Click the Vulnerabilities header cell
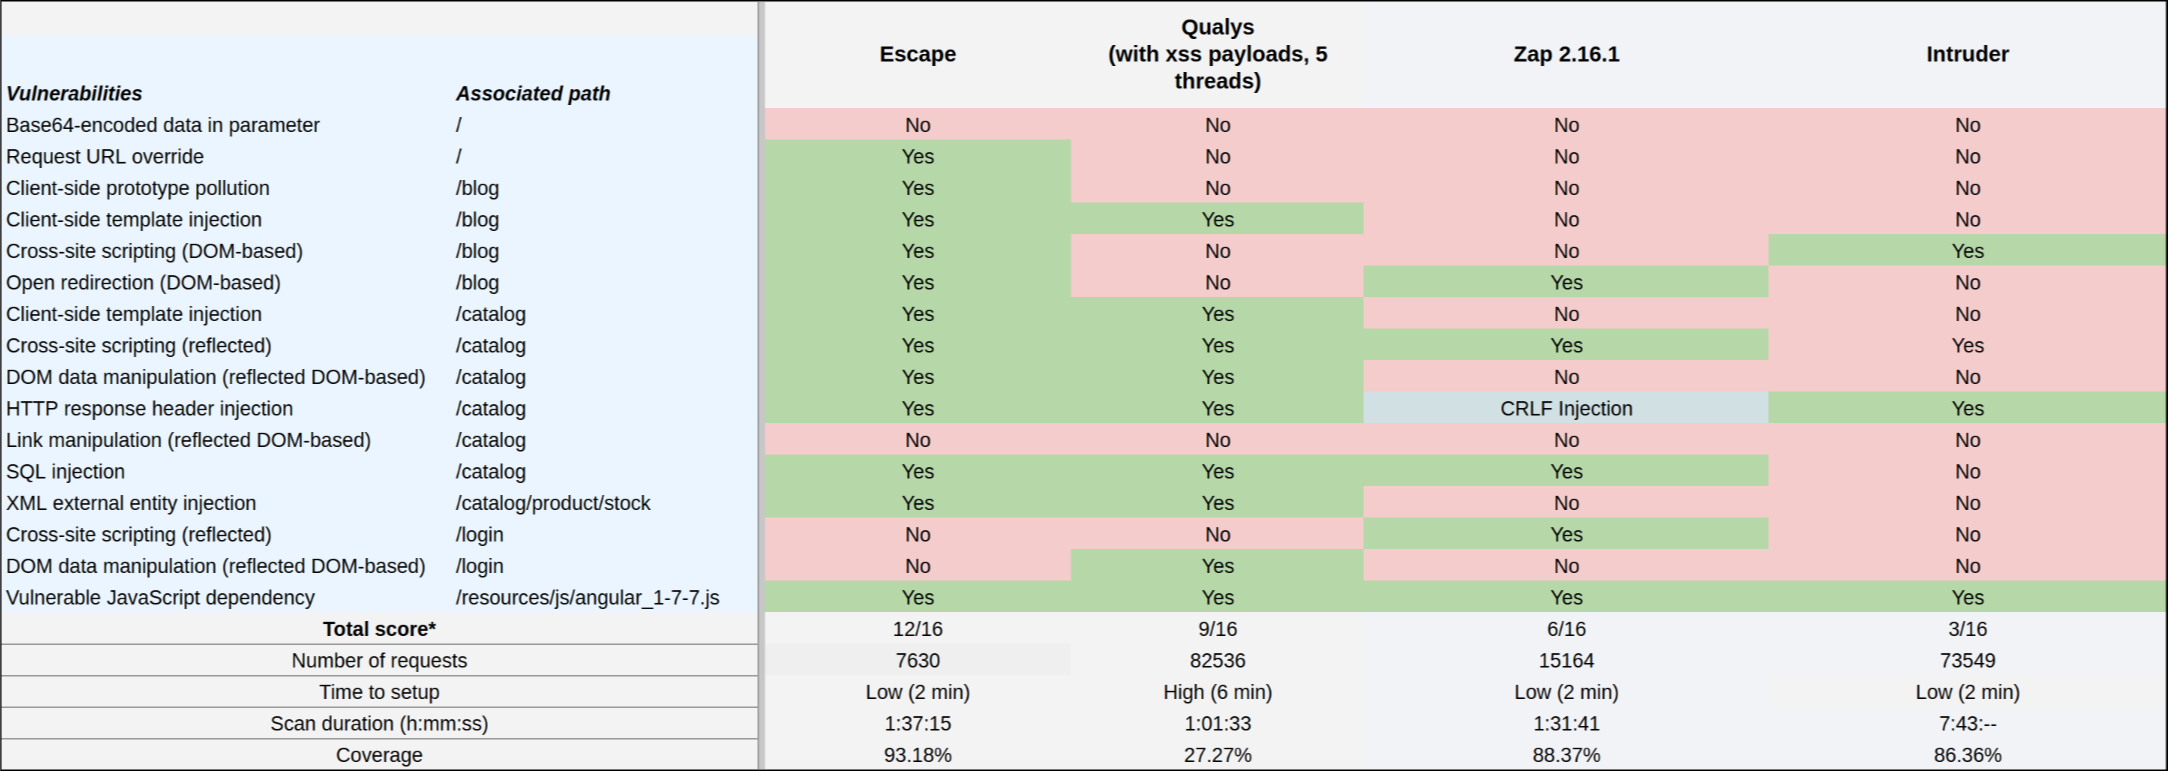 [x=74, y=93]
